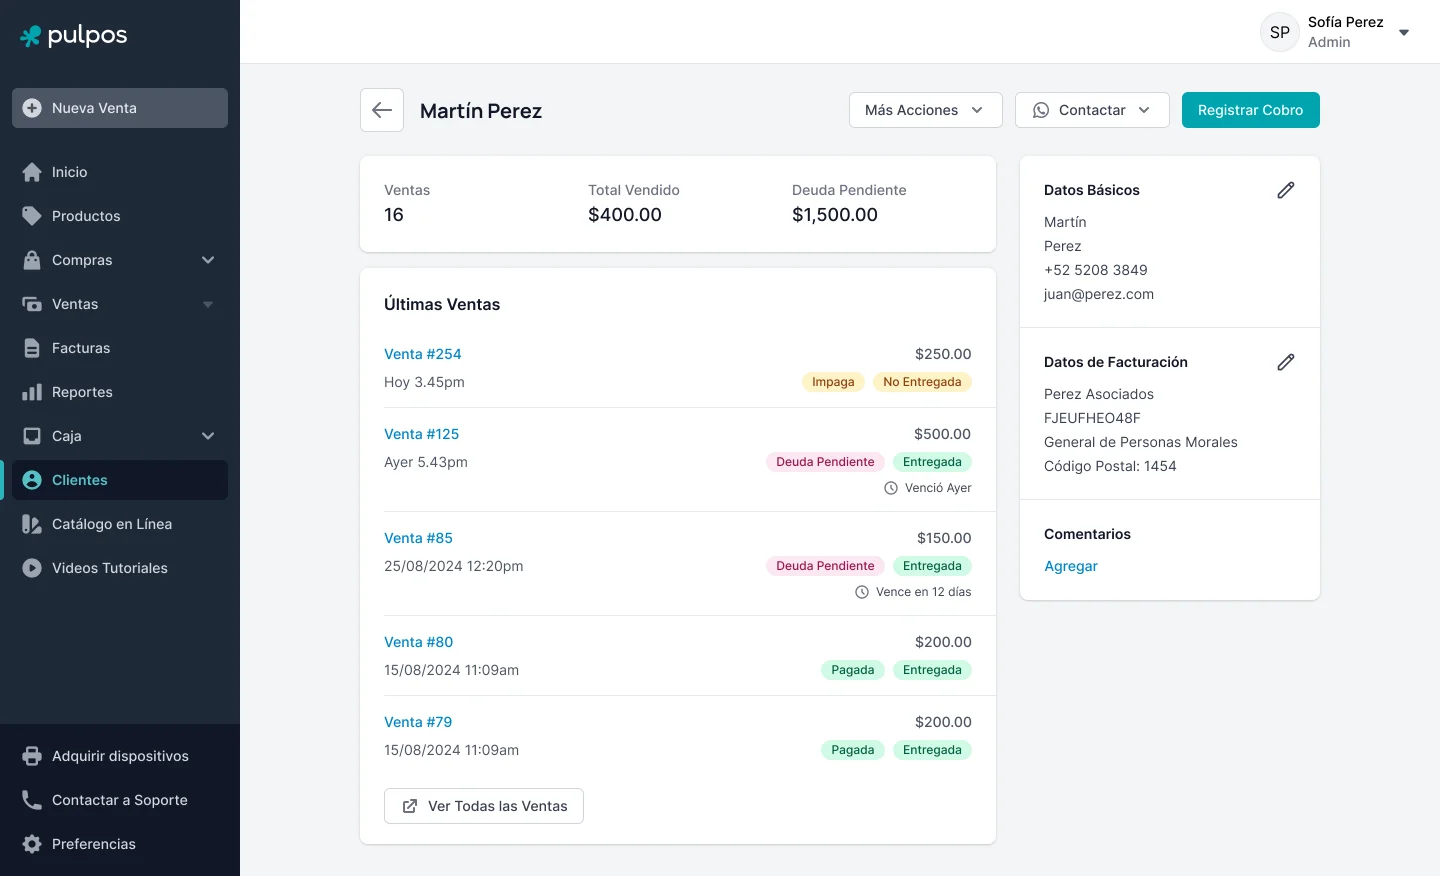Click the pulpos logo
This screenshot has height=876, width=1440.
74,36
